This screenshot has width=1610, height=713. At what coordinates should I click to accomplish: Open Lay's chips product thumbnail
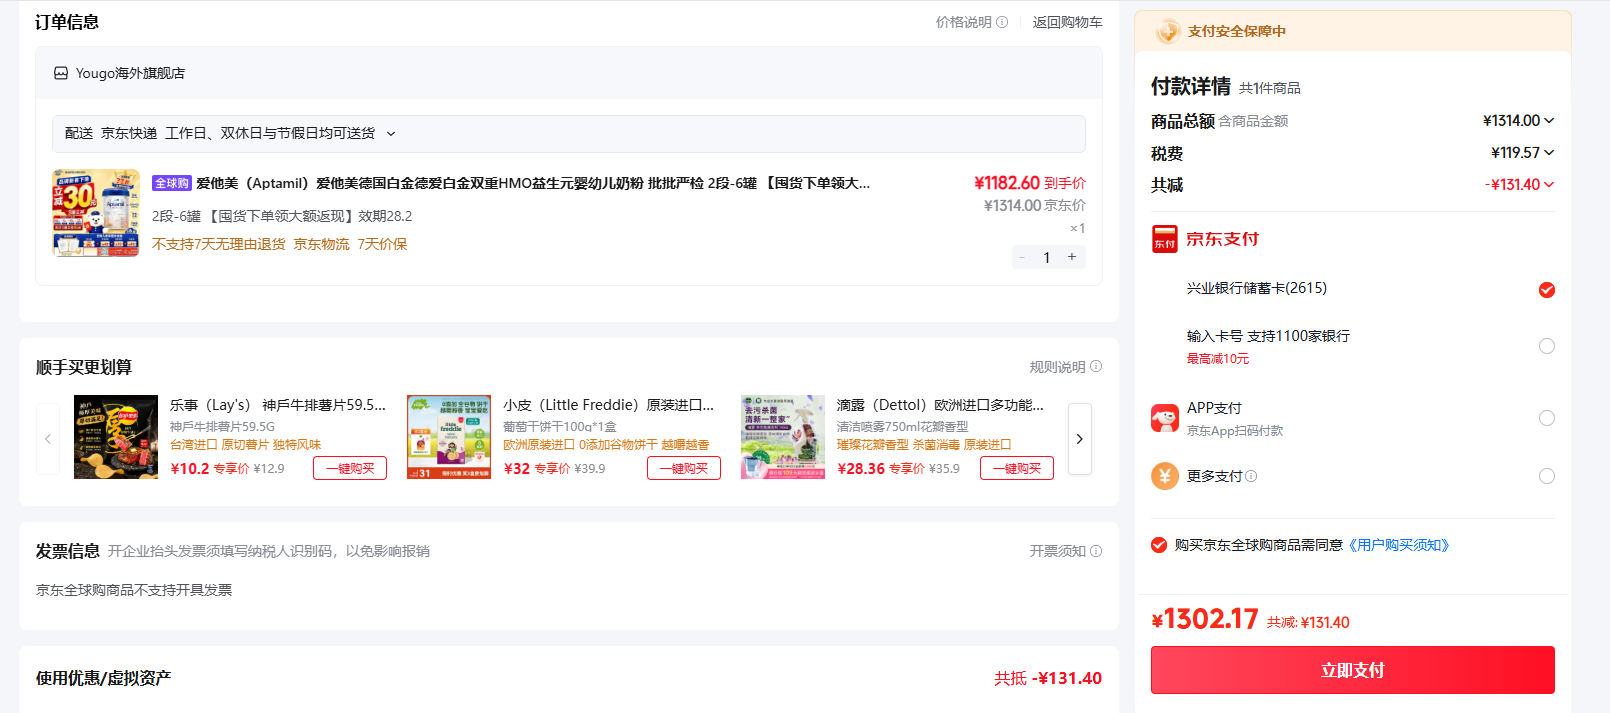116,437
